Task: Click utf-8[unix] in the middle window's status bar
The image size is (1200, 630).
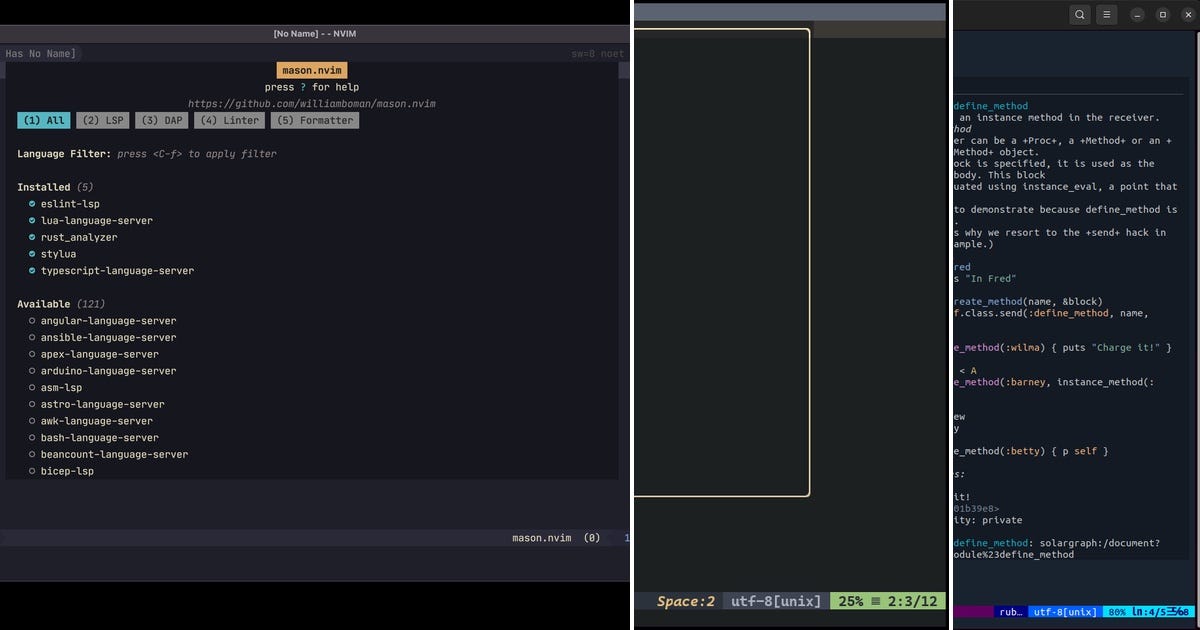Action: (x=776, y=601)
